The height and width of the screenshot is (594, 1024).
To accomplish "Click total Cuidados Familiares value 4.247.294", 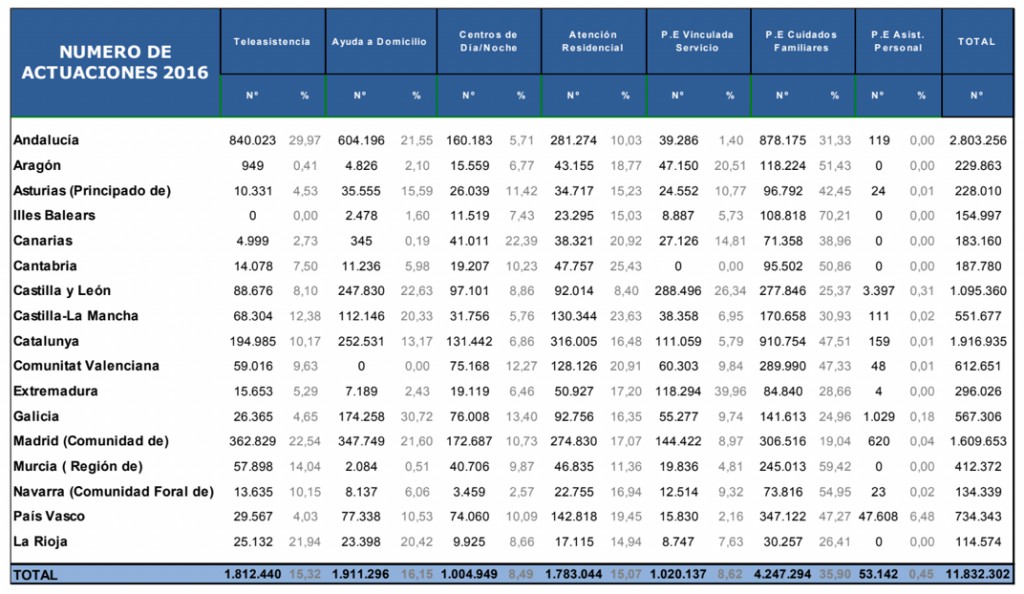I will coord(783,575).
